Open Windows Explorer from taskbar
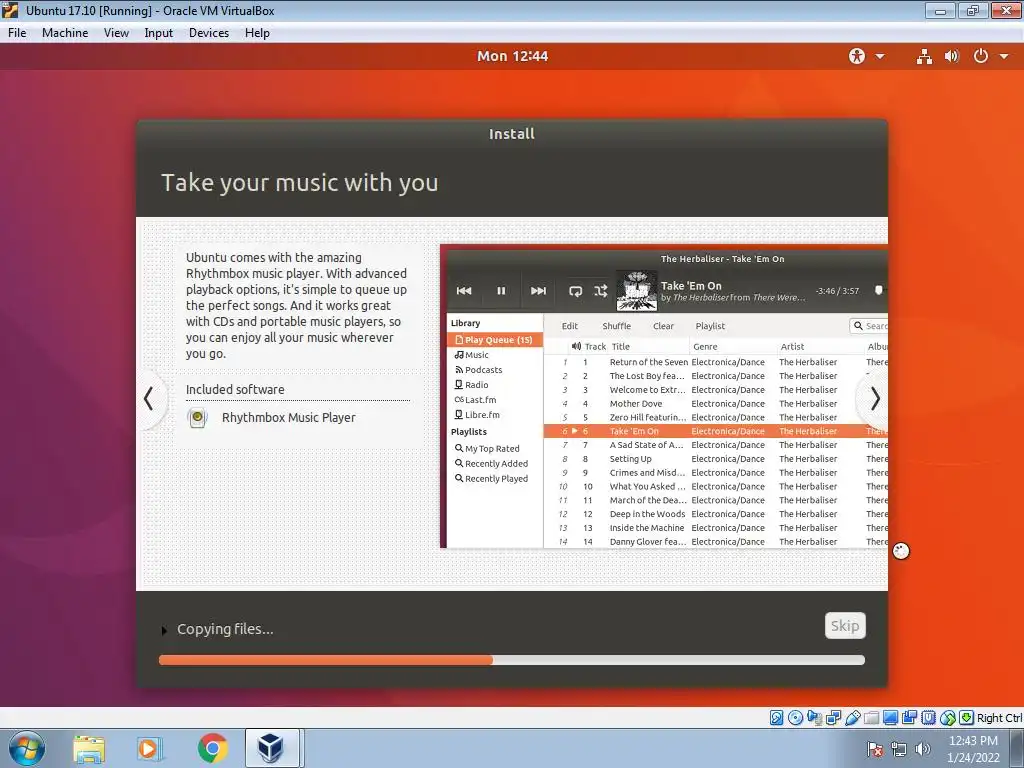Viewport: 1024px width, 768px height. click(x=89, y=749)
